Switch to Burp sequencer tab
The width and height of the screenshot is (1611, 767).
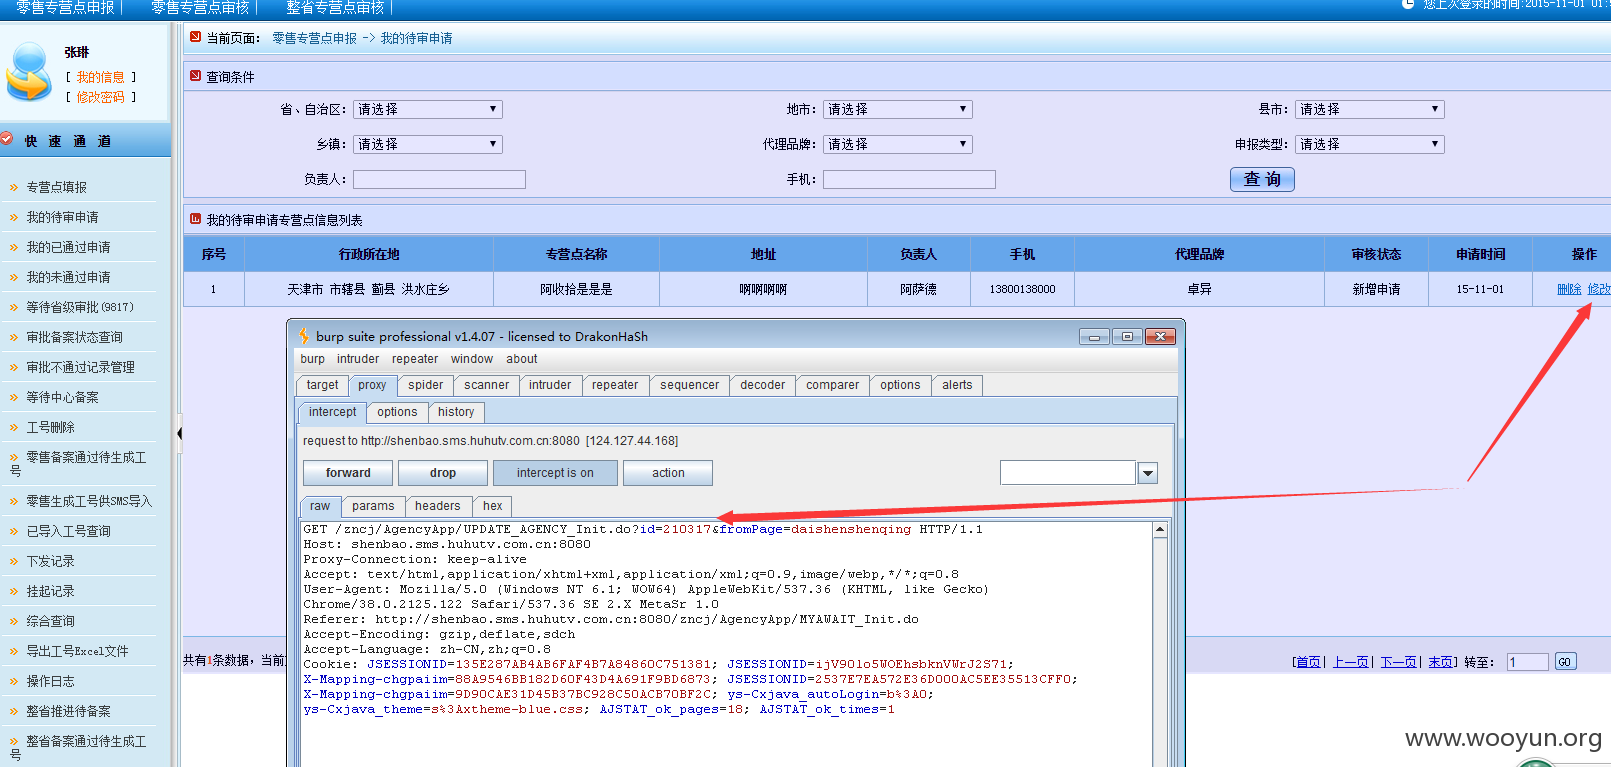pos(689,385)
